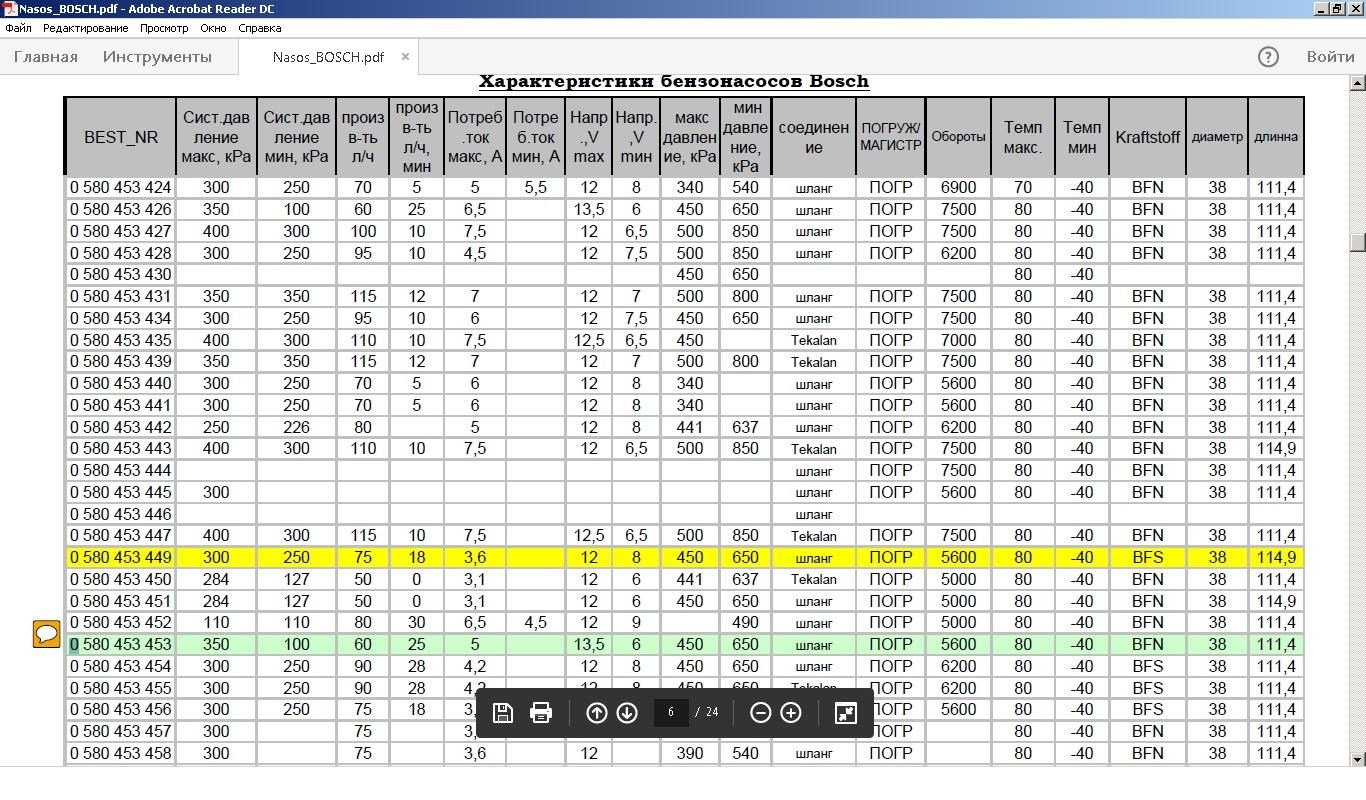Zoom out with the minus icon
1366x800 pixels.
[760, 713]
